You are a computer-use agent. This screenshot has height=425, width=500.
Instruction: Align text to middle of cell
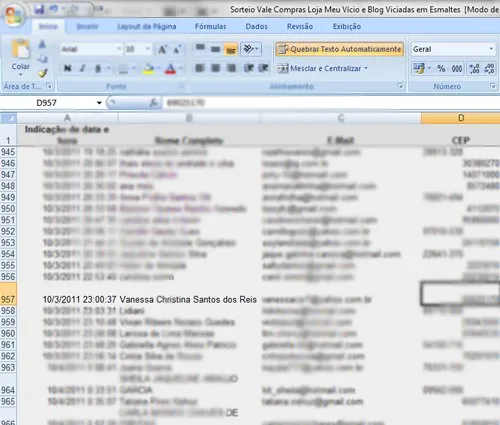tap(216, 49)
